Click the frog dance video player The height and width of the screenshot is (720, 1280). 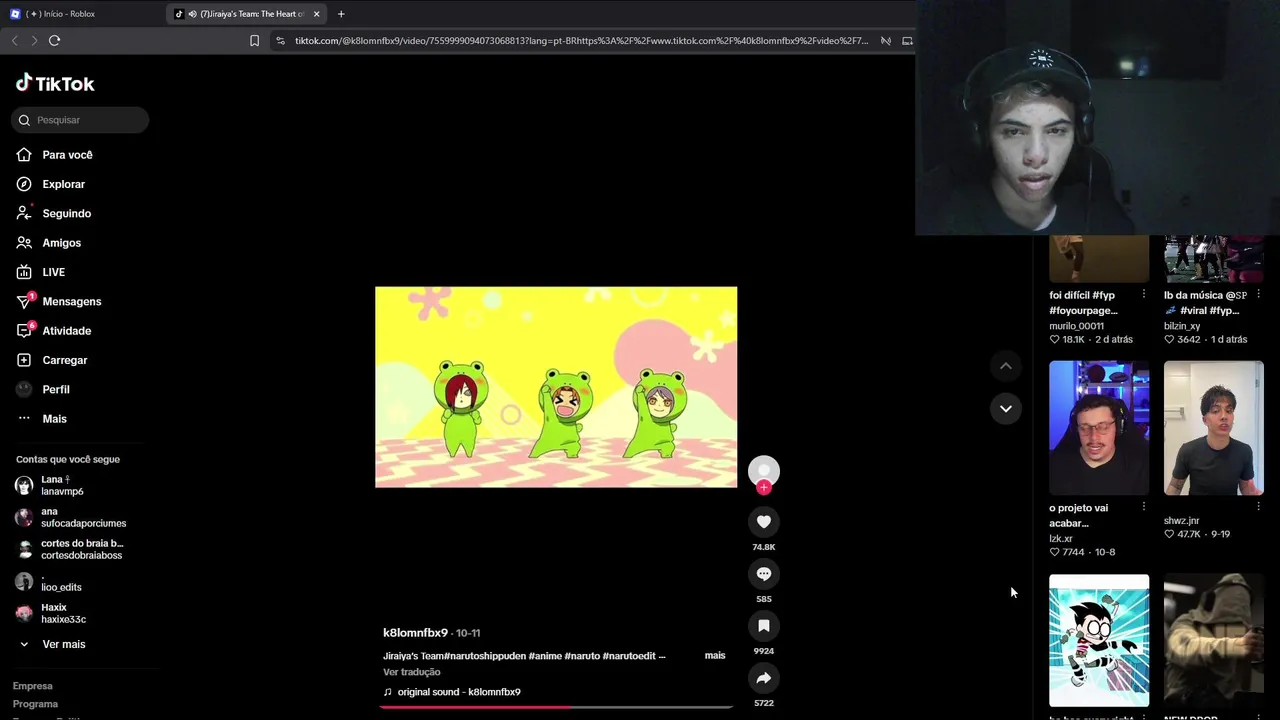556,387
